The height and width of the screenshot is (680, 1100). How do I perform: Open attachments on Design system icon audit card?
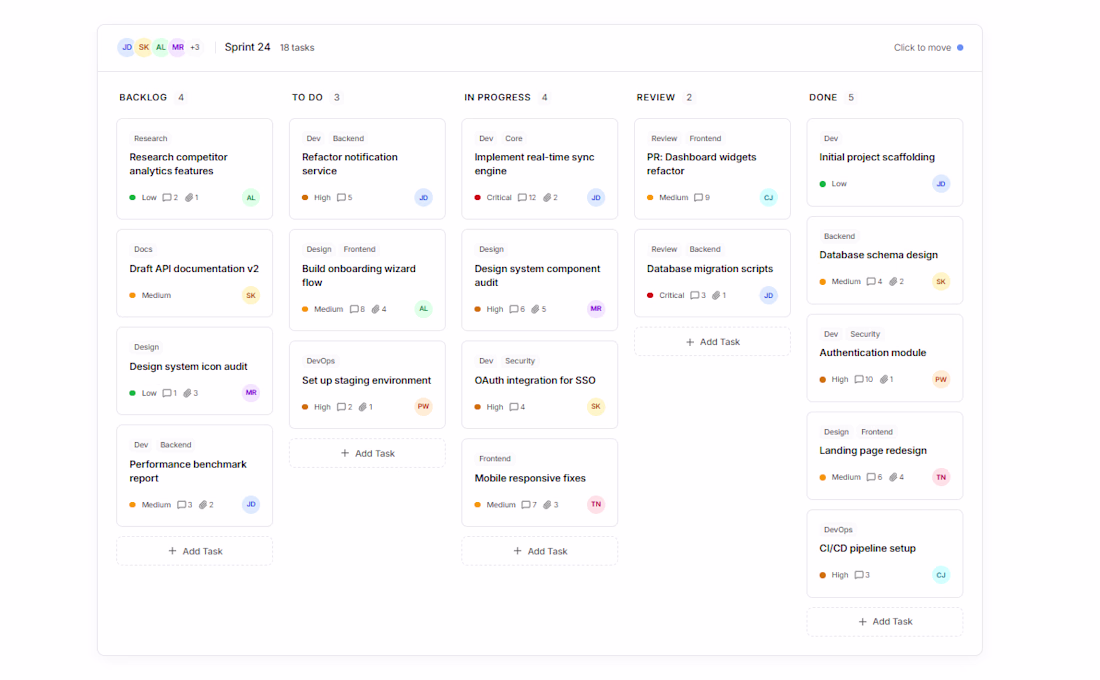pos(188,393)
